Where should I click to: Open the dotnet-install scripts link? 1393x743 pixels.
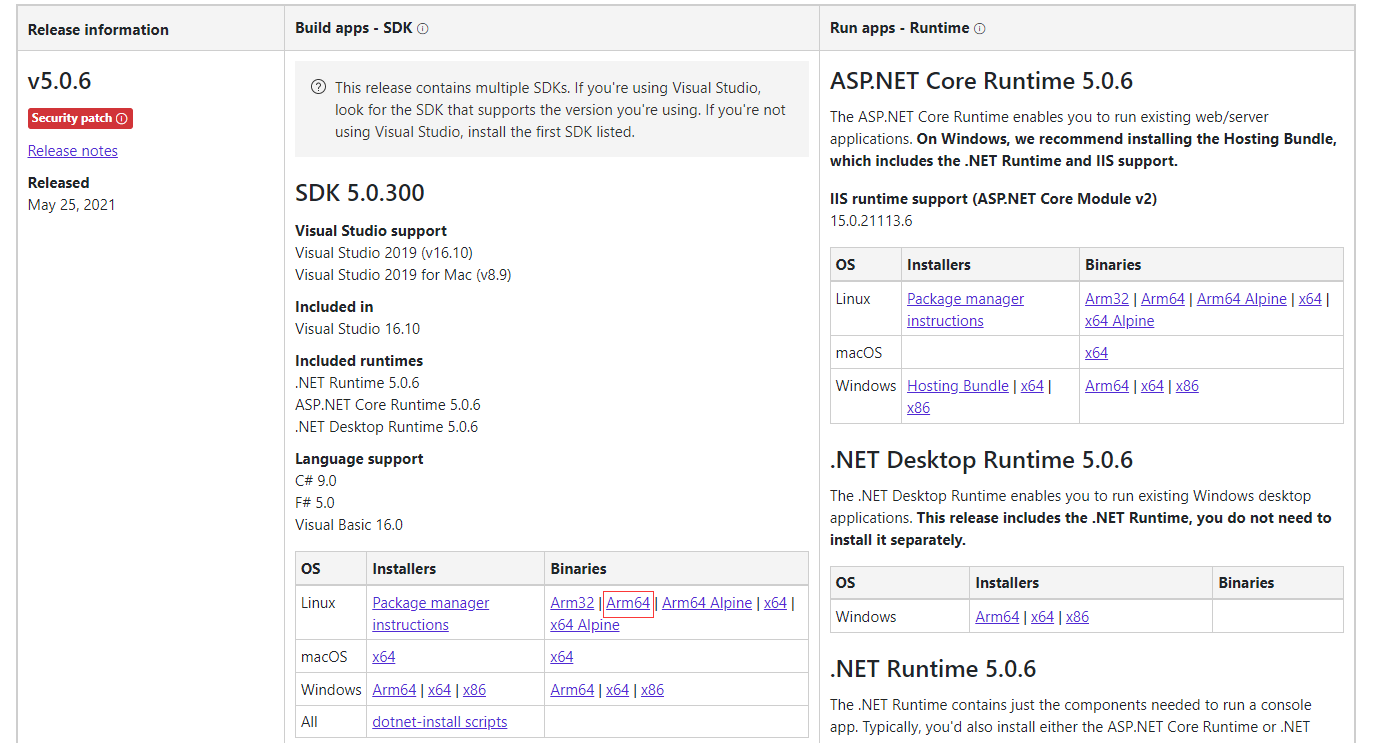440,722
